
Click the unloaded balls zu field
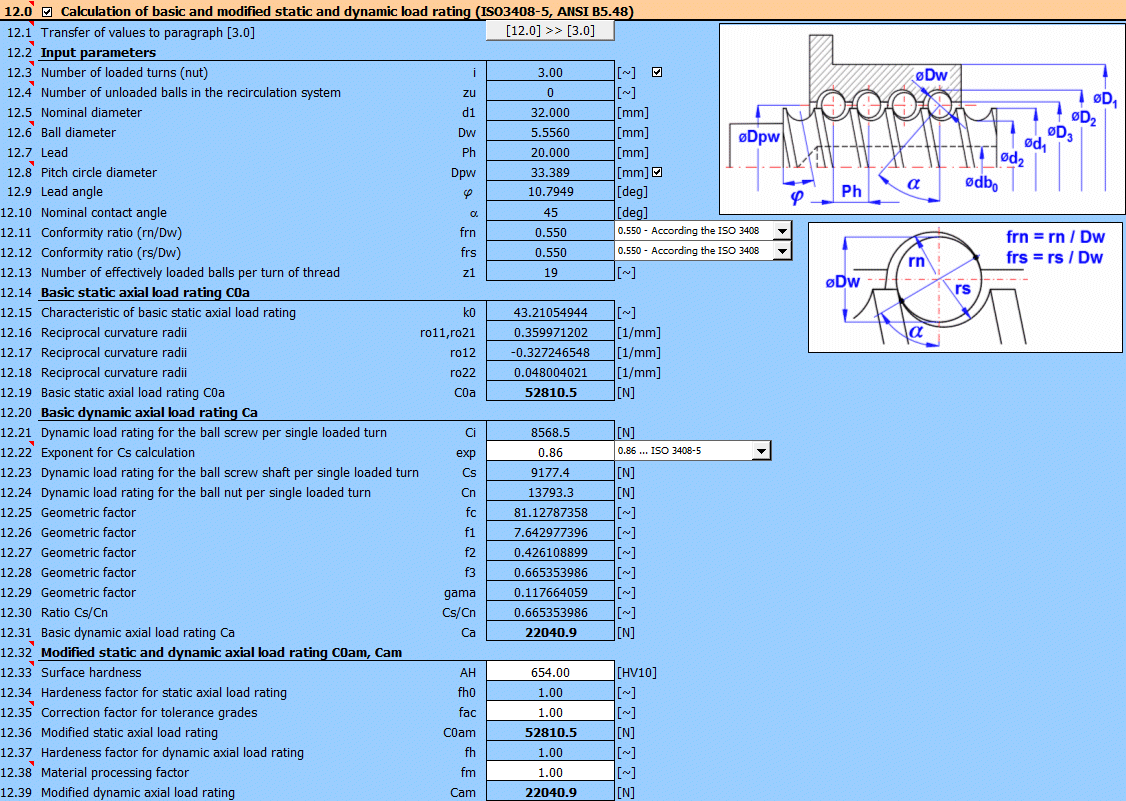[x=549, y=92]
